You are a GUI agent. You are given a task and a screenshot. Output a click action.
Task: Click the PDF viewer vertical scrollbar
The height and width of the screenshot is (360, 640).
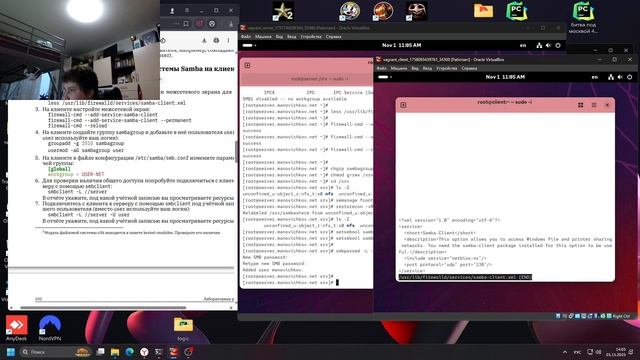point(236,152)
